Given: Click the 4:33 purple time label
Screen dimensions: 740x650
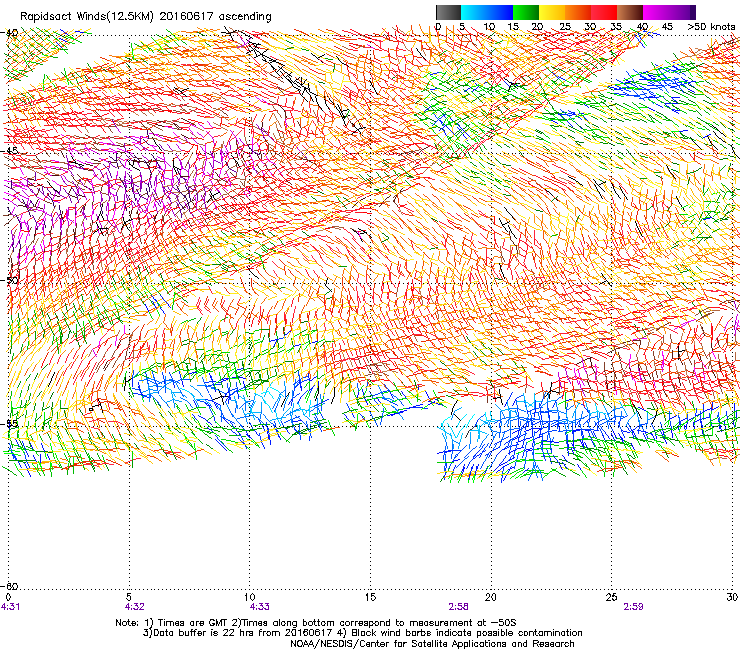Looking at the screenshot, I should (260, 607).
